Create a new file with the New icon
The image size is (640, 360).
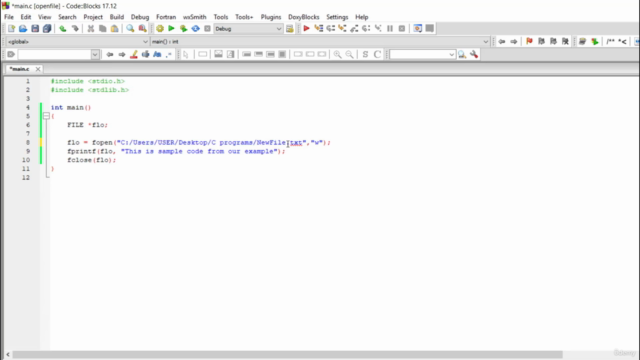11,29
